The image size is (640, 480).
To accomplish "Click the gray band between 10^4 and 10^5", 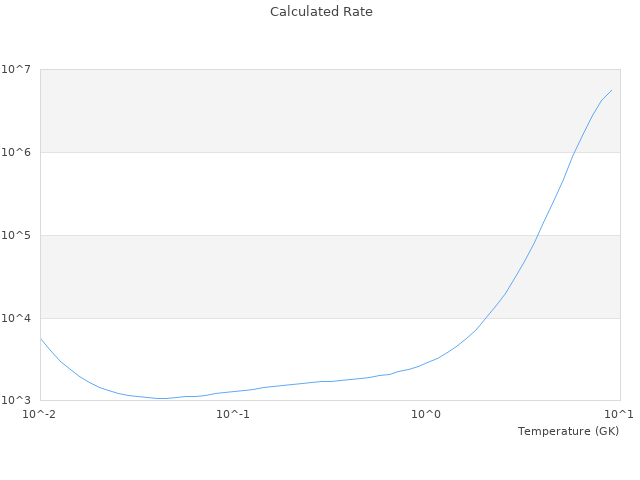I will point(300,276).
